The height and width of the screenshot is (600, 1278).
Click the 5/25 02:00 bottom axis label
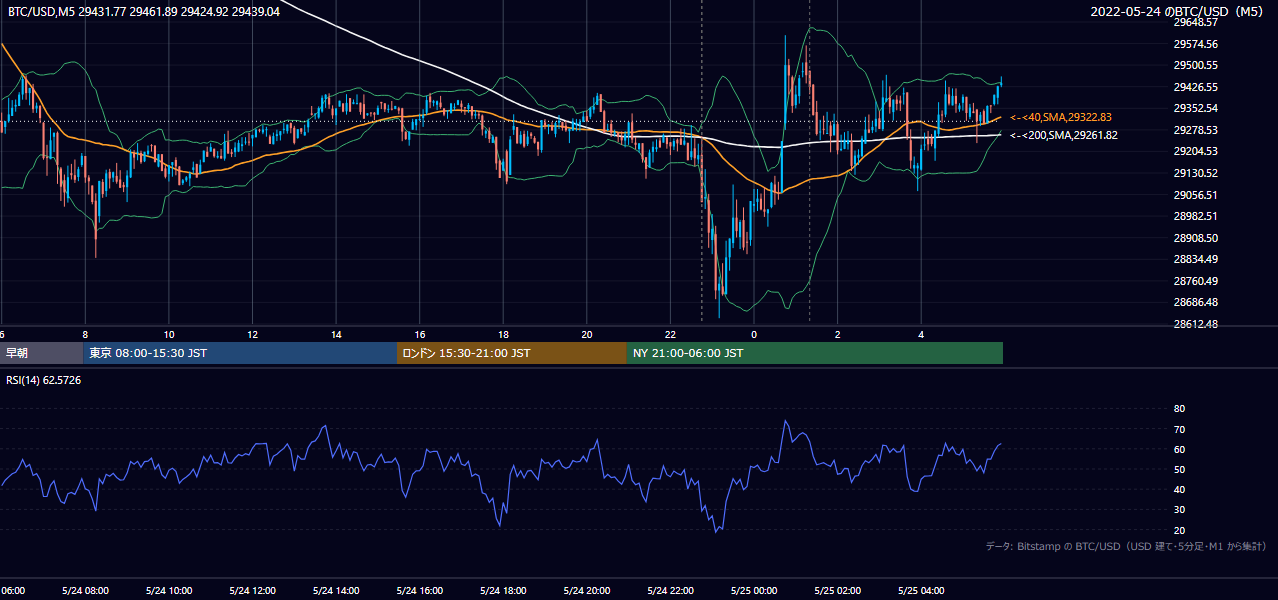point(838,590)
